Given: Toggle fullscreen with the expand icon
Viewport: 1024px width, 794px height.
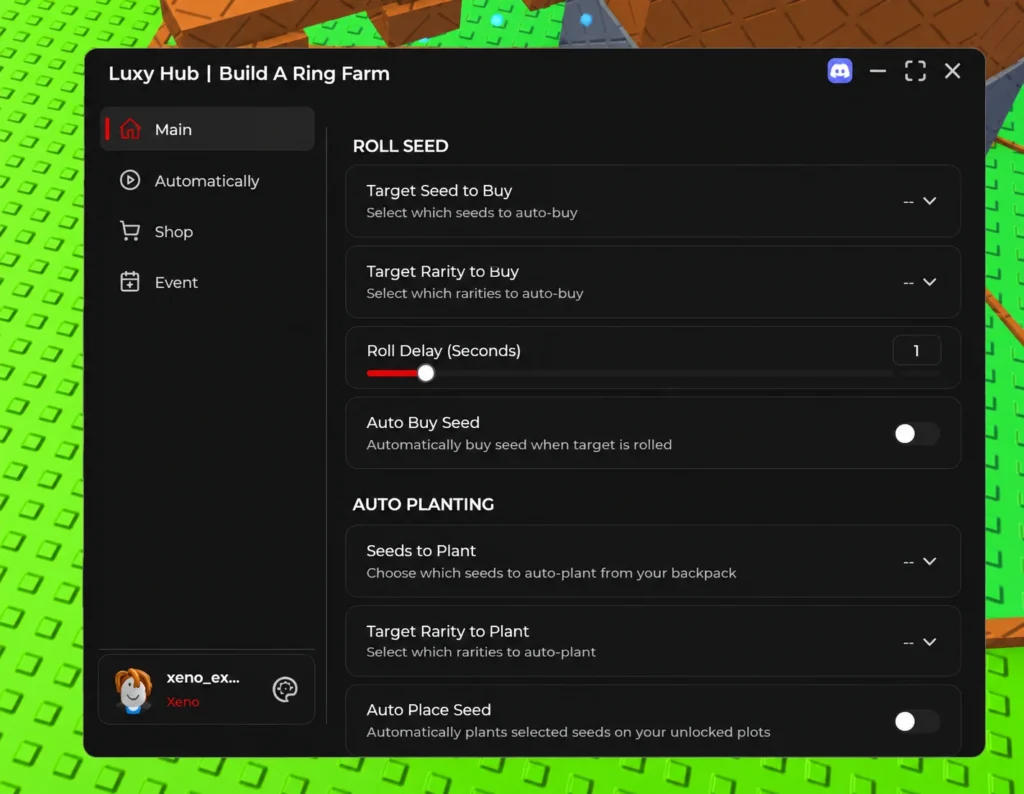Looking at the screenshot, I should [x=915, y=71].
